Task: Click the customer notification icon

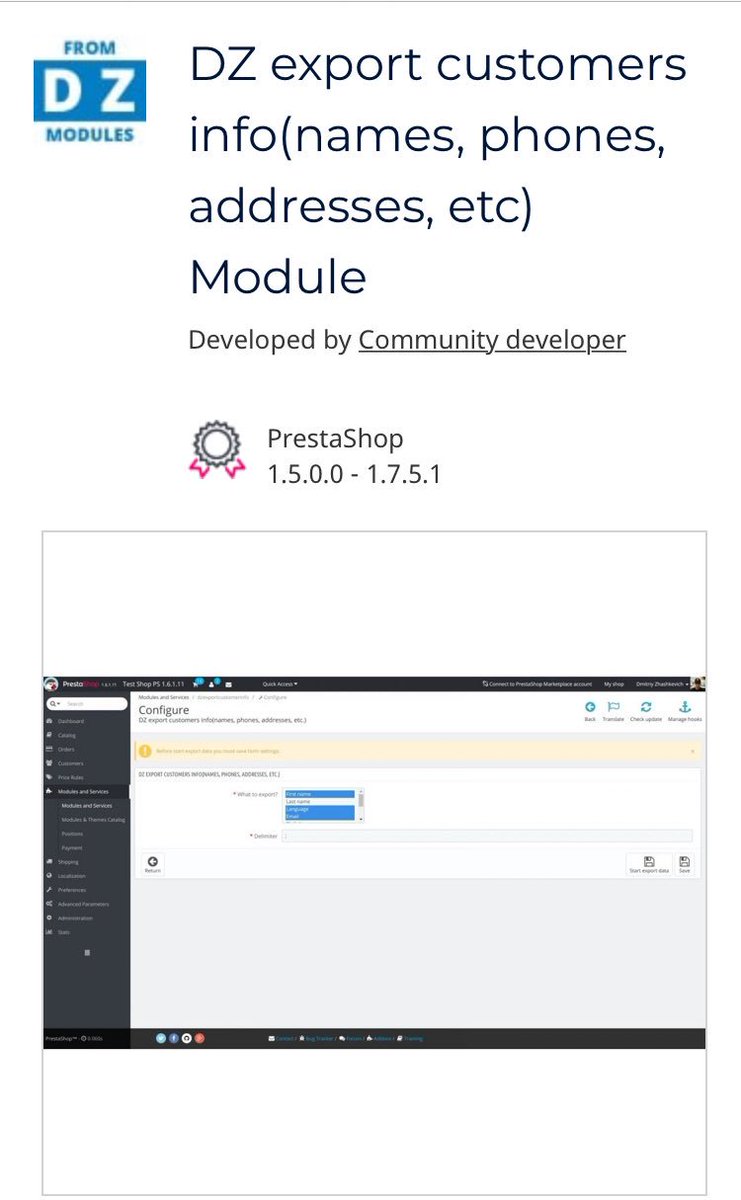Action: [x=214, y=684]
